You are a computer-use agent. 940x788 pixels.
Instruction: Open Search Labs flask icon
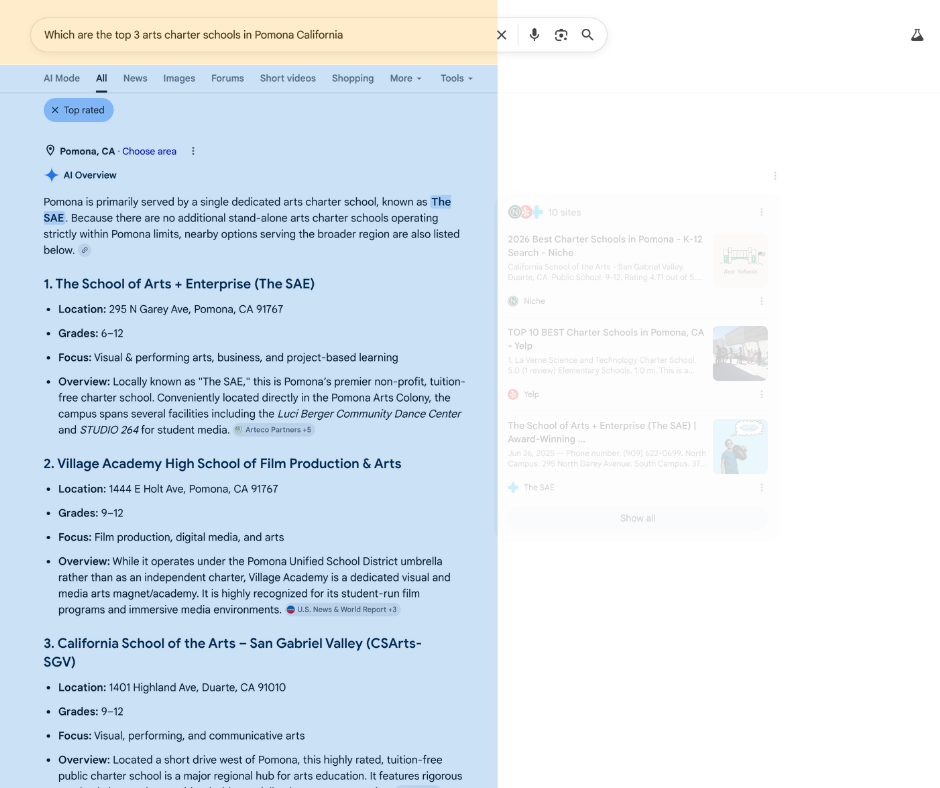coord(917,35)
